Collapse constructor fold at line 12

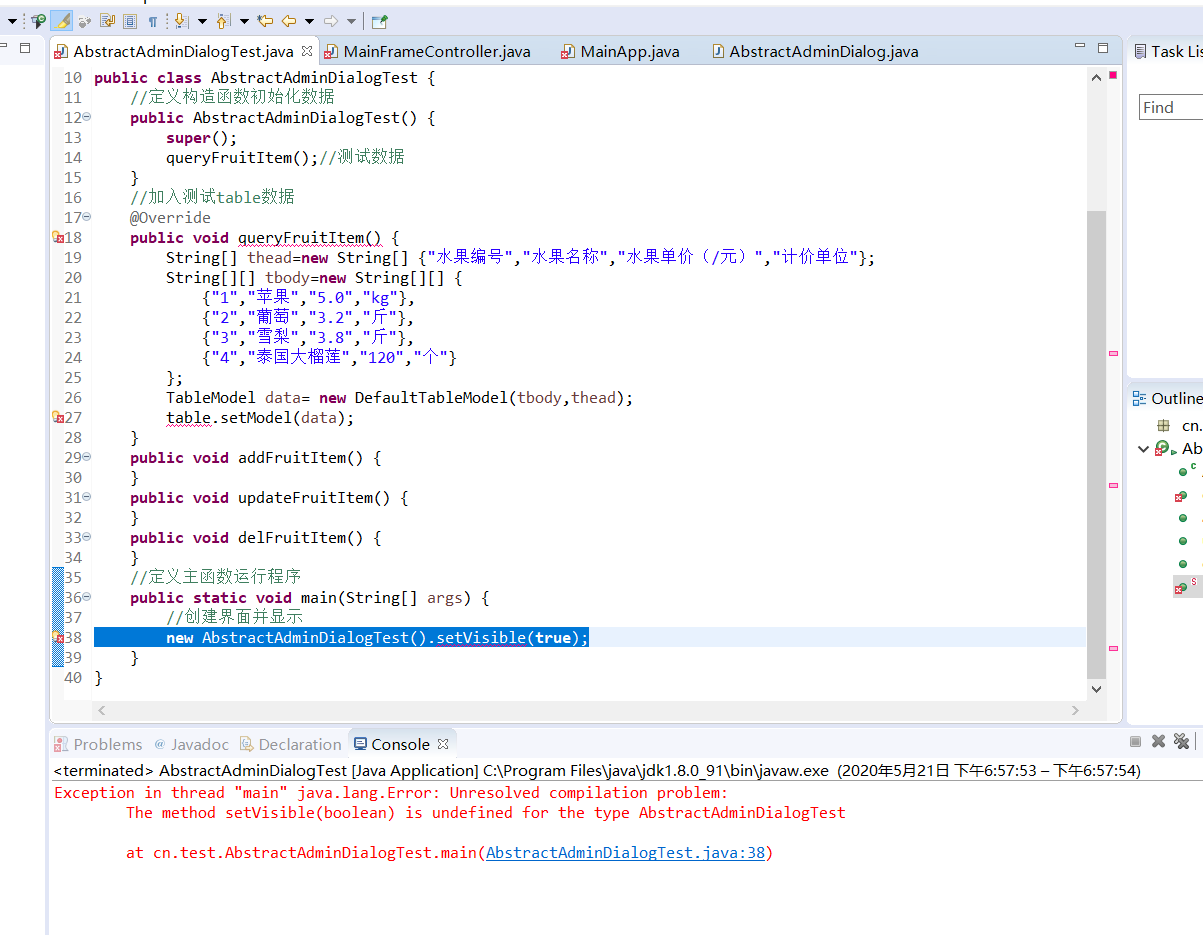coord(86,117)
